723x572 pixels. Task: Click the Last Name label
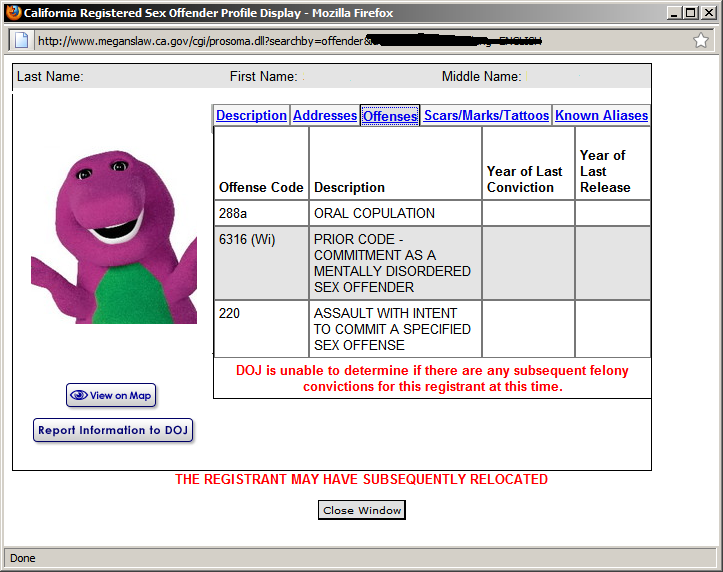(x=50, y=77)
